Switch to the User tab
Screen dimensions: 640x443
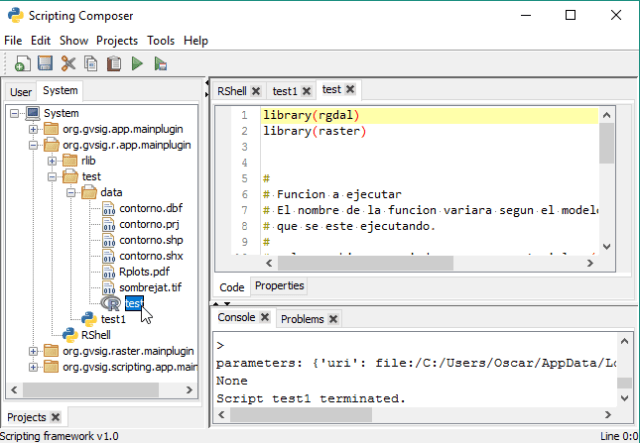(21, 92)
